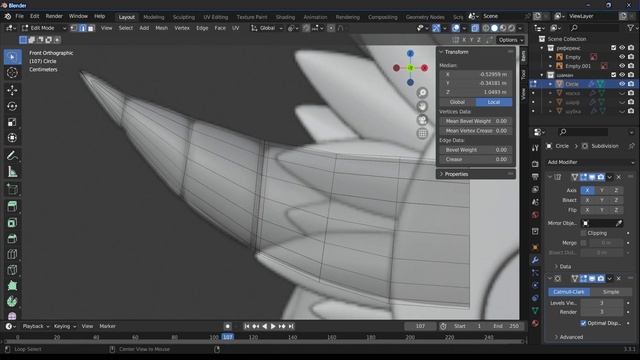Click the pan hand viewport icon
This screenshot has width=640, height=360.
point(422,107)
